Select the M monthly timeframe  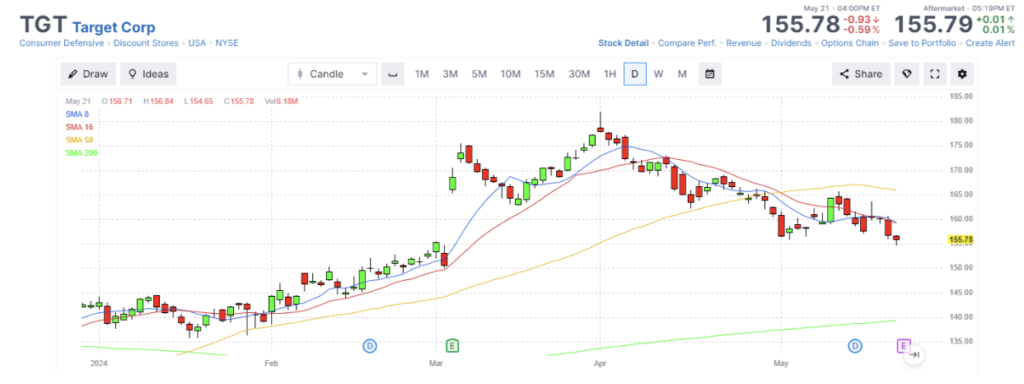coord(682,74)
